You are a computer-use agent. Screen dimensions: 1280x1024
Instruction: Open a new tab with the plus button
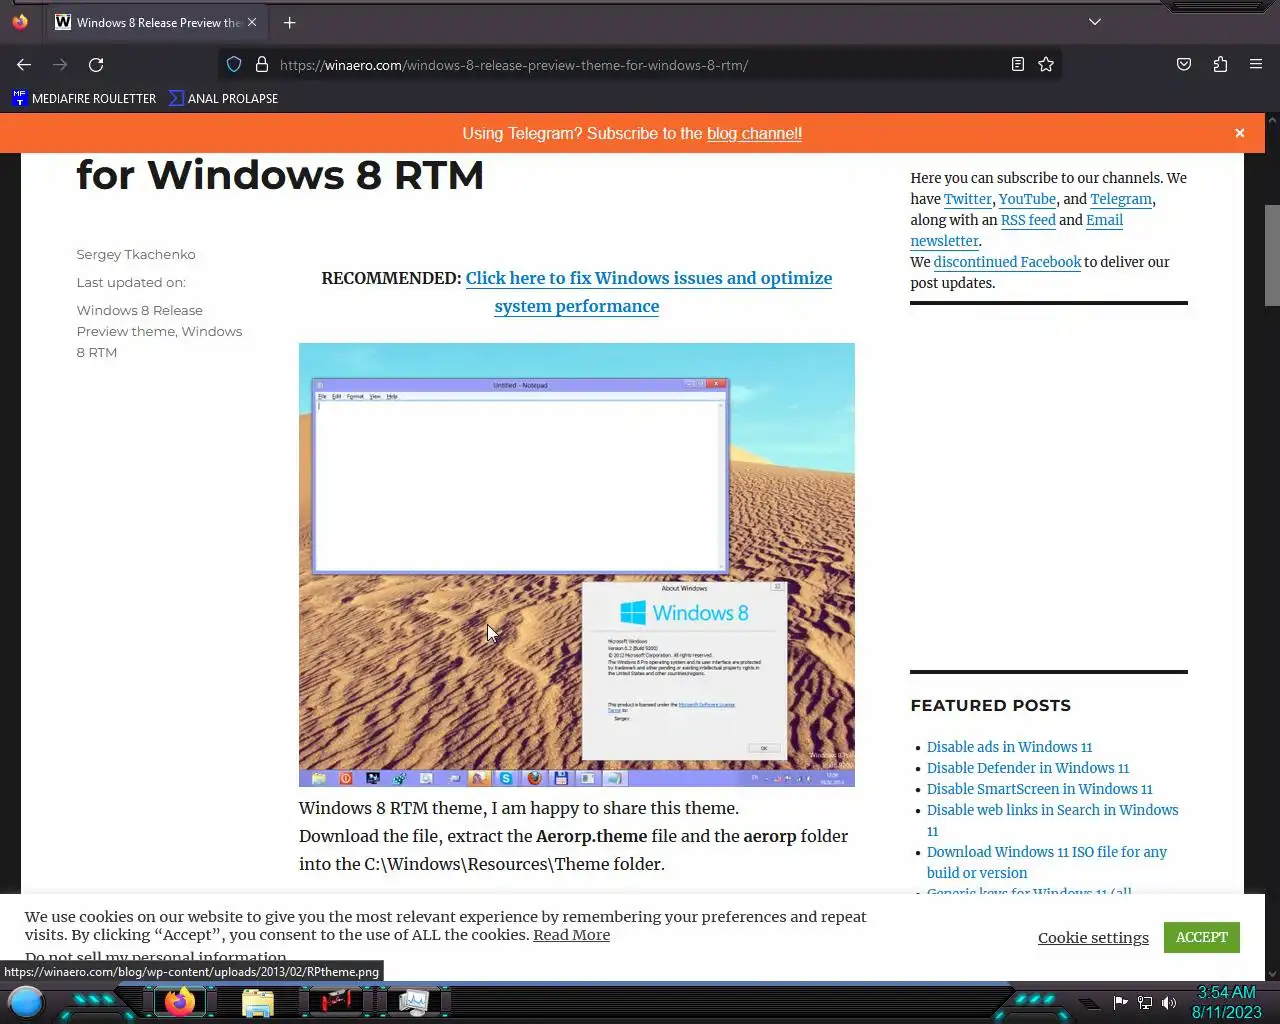coord(289,22)
